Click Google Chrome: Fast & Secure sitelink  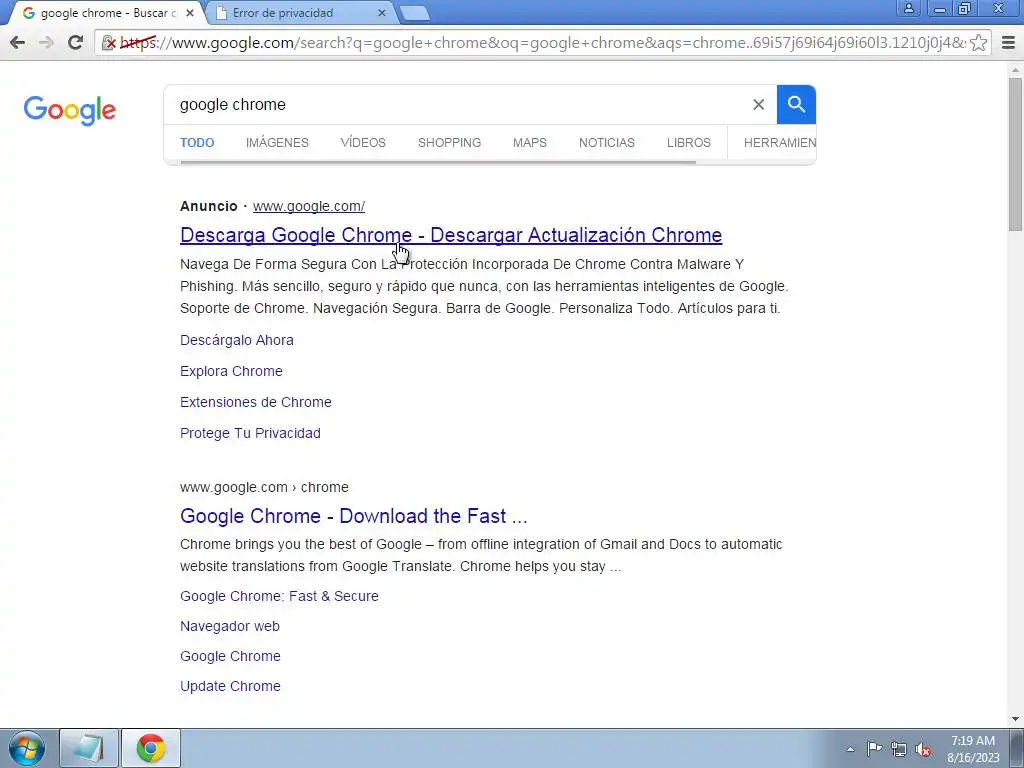click(280, 596)
